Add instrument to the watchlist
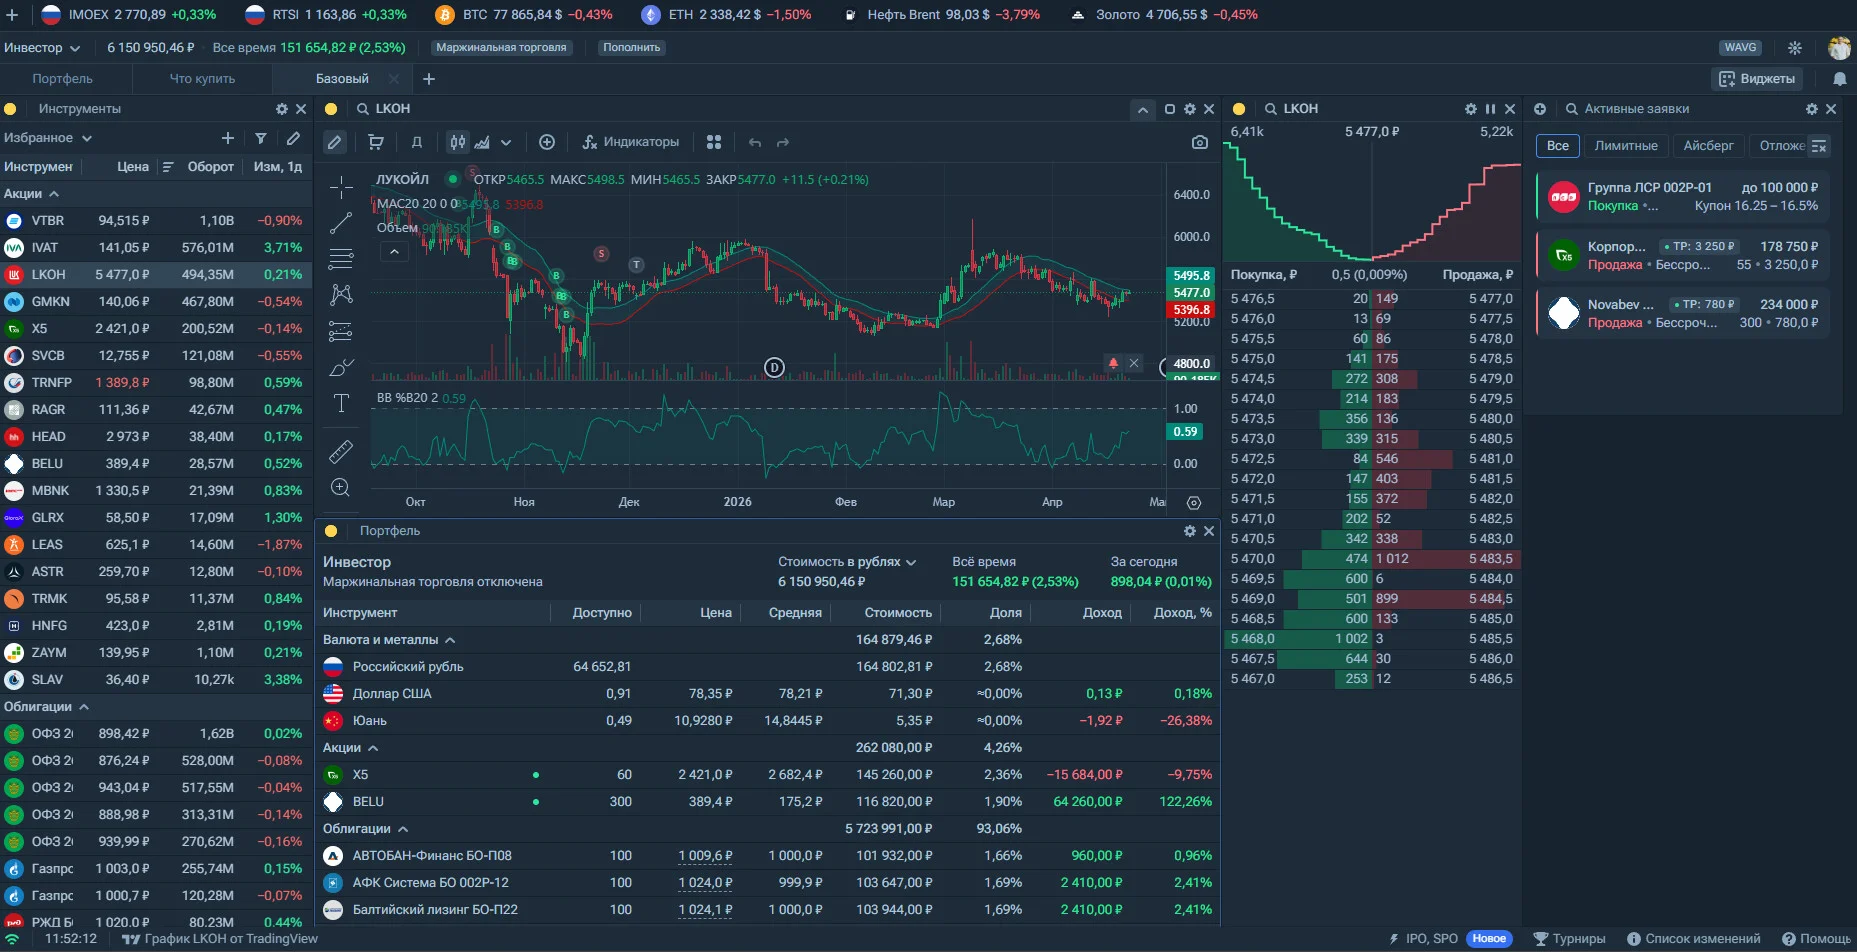Screen dimensions: 1857x952 click(x=228, y=138)
